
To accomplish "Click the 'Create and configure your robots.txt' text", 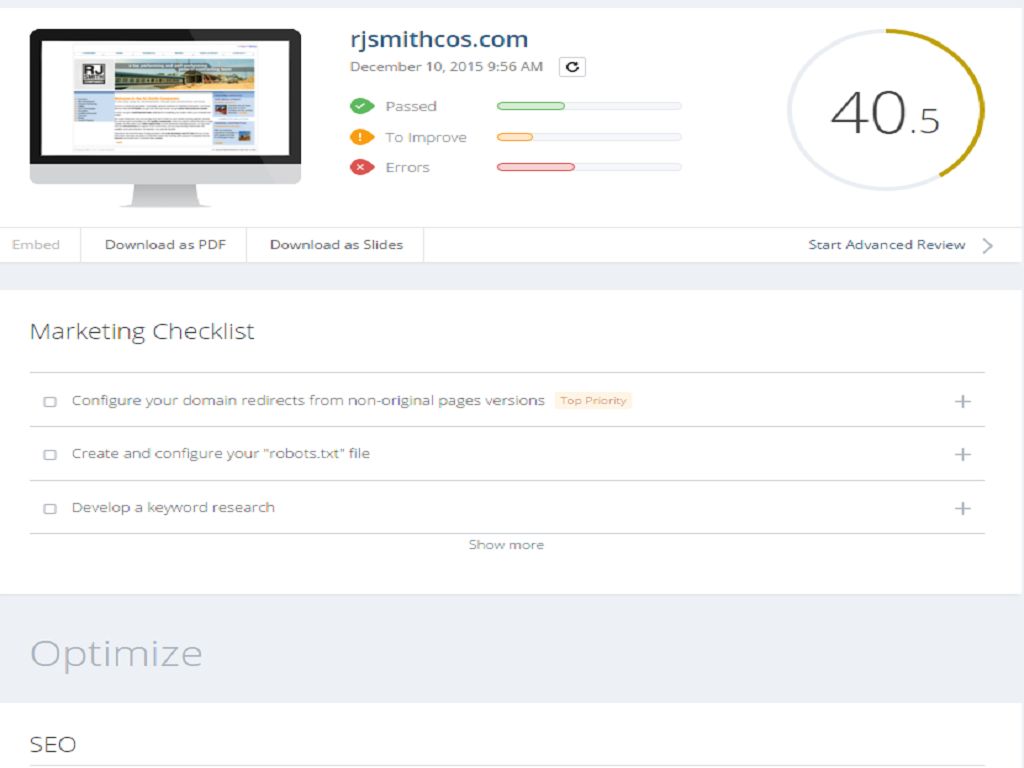I will point(221,453).
